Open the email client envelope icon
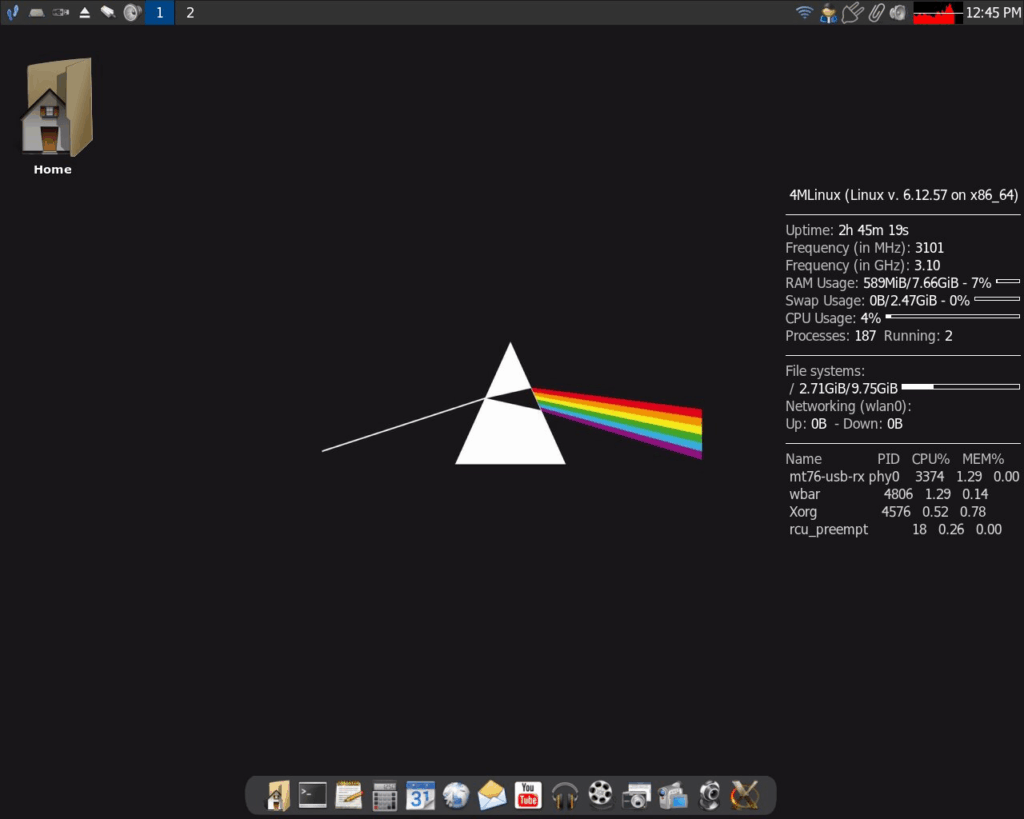 [x=491, y=795]
